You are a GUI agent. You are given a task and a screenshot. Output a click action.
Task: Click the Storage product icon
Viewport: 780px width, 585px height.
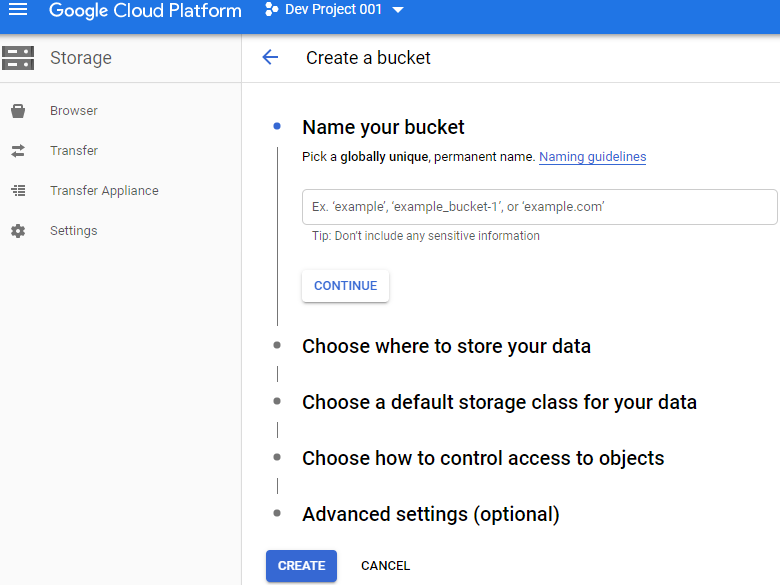[x=18, y=58]
